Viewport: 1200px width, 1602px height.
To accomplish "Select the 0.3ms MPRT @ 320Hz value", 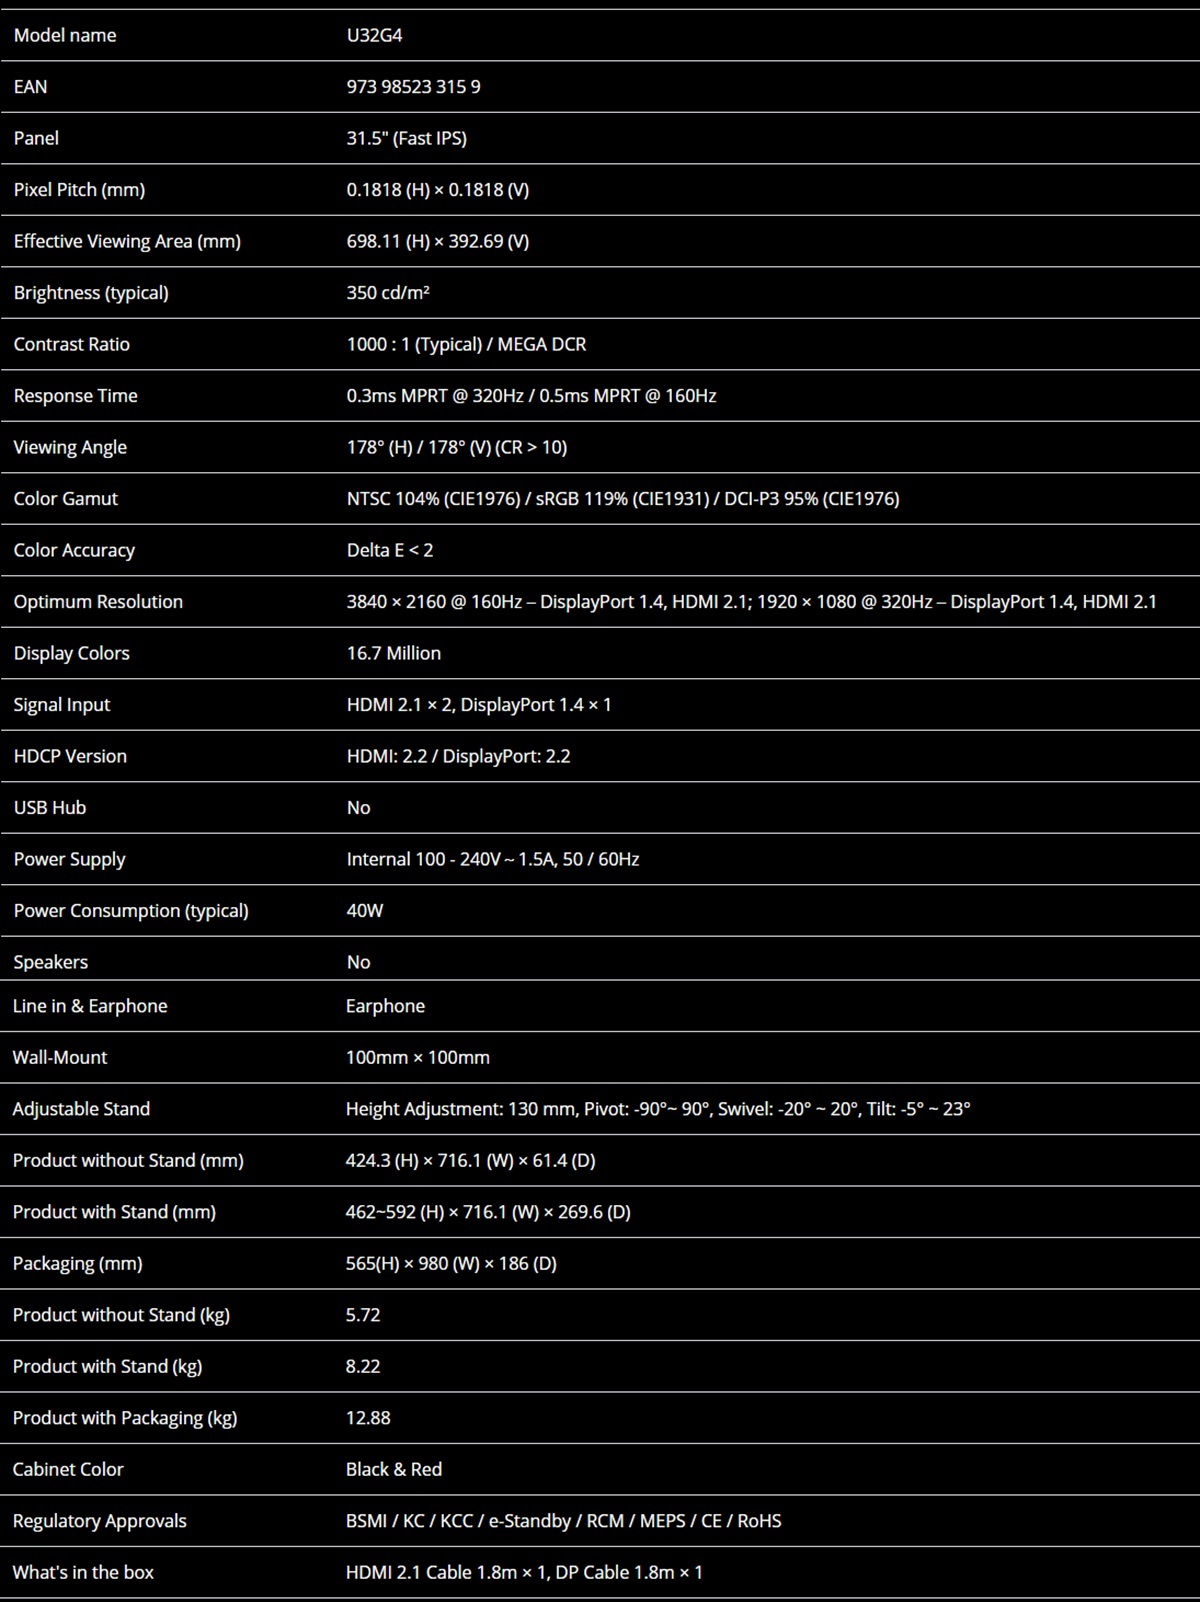I will tap(435, 396).
